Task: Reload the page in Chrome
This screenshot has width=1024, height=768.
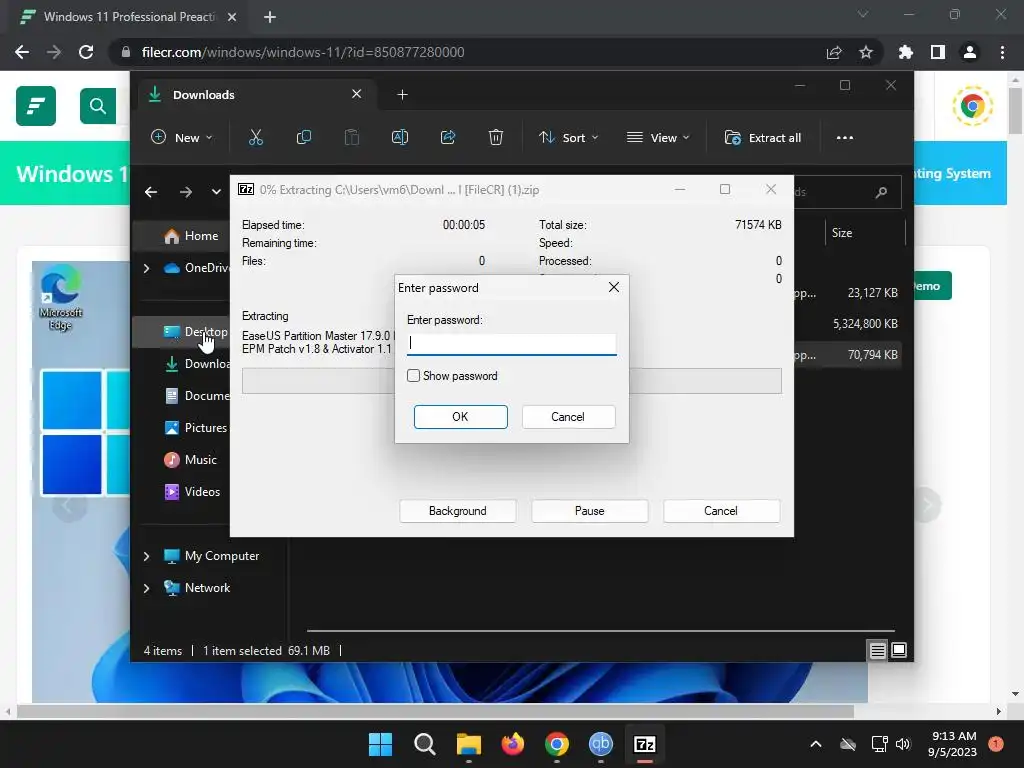Action: click(x=86, y=52)
